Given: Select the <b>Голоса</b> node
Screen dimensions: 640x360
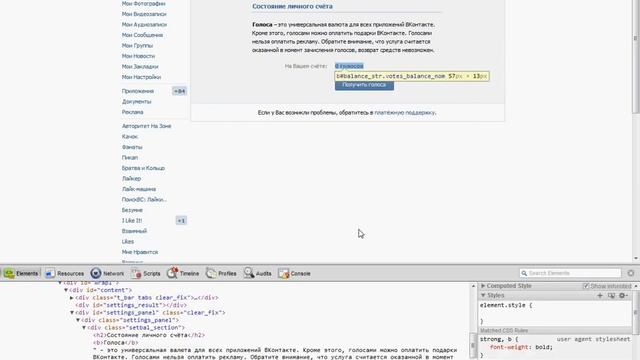Looking at the screenshot, I should tap(116, 342).
